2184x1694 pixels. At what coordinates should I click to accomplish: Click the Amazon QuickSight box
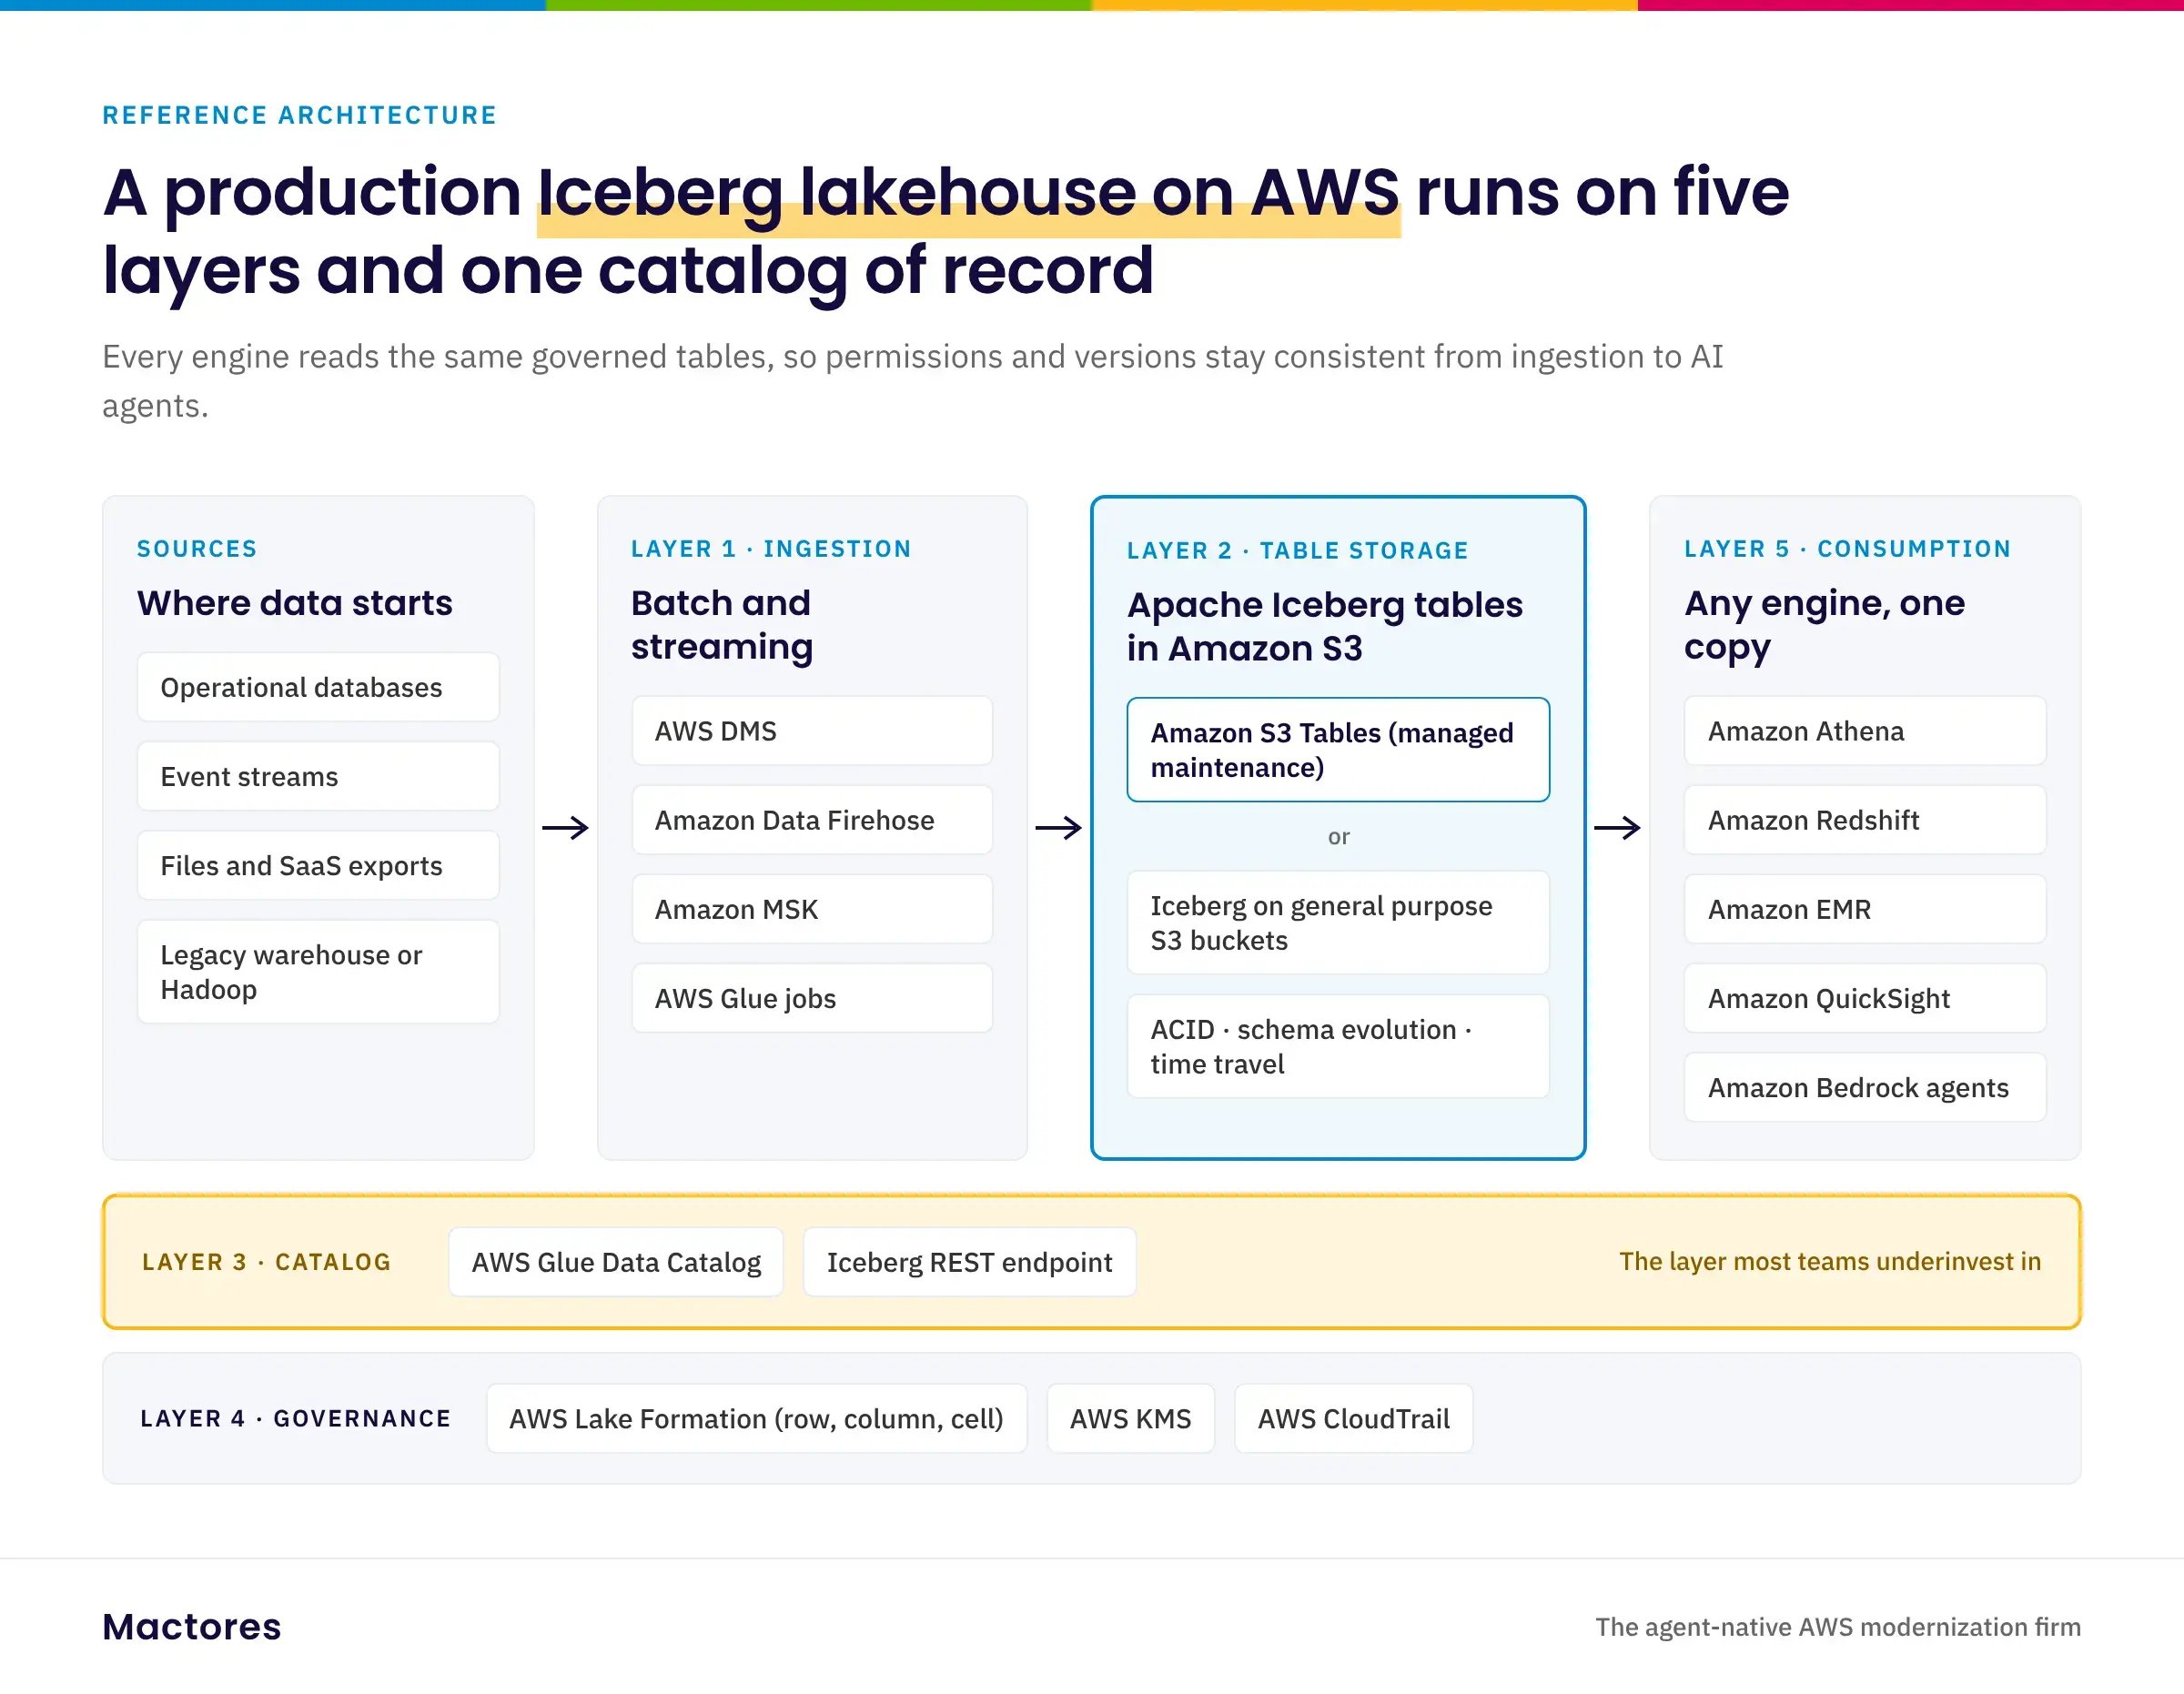click(x=1865, y=998)
